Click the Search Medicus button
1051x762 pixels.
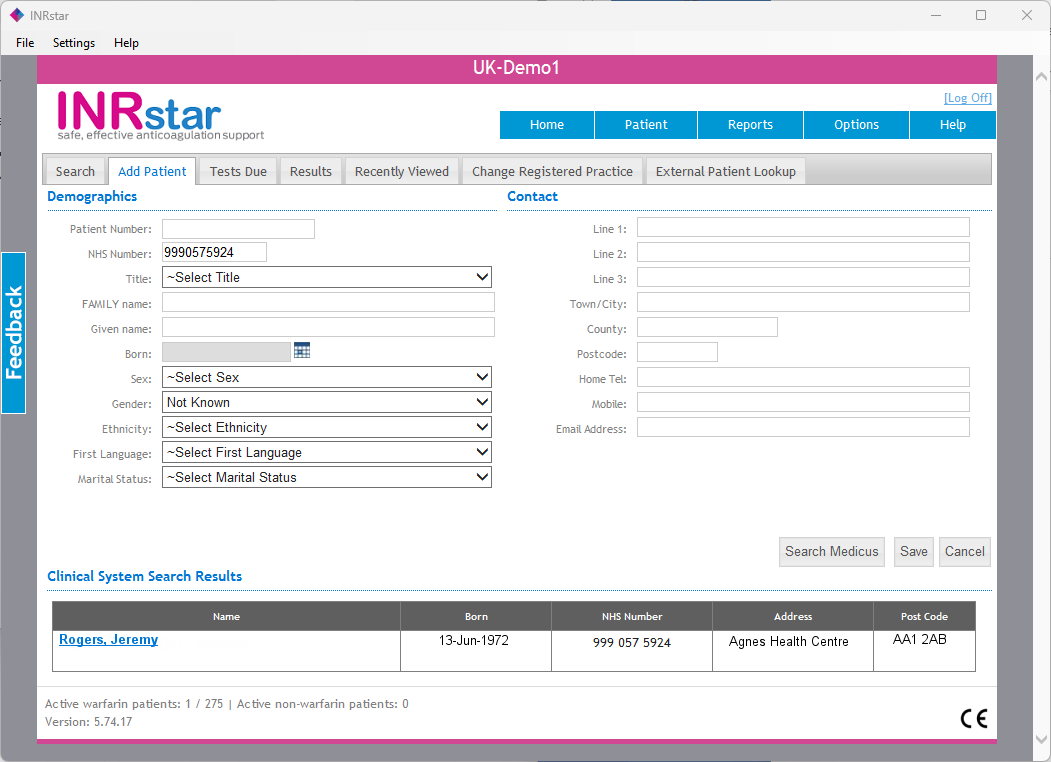click(x=831, y=552)
